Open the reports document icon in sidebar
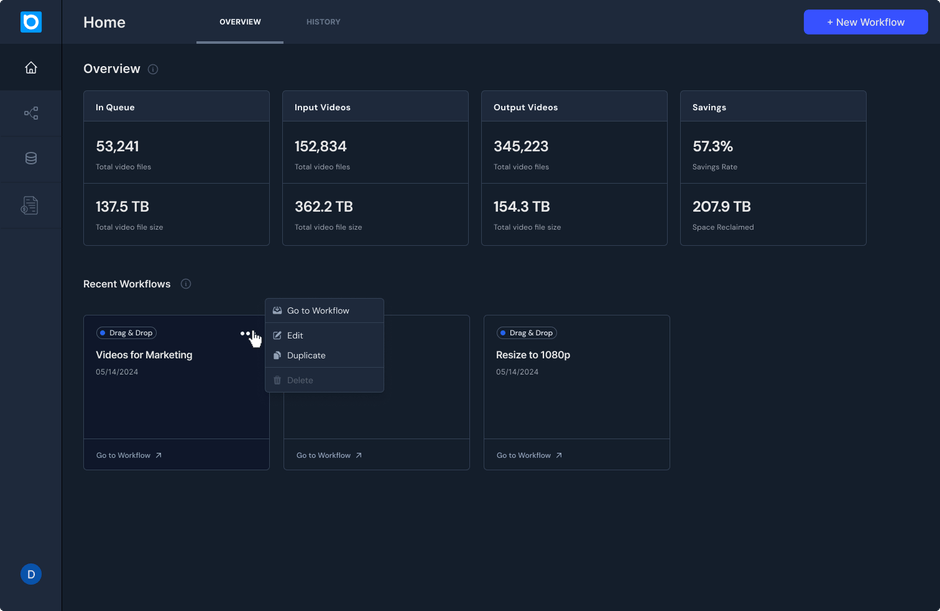940x611 pixels. (31, 206)
